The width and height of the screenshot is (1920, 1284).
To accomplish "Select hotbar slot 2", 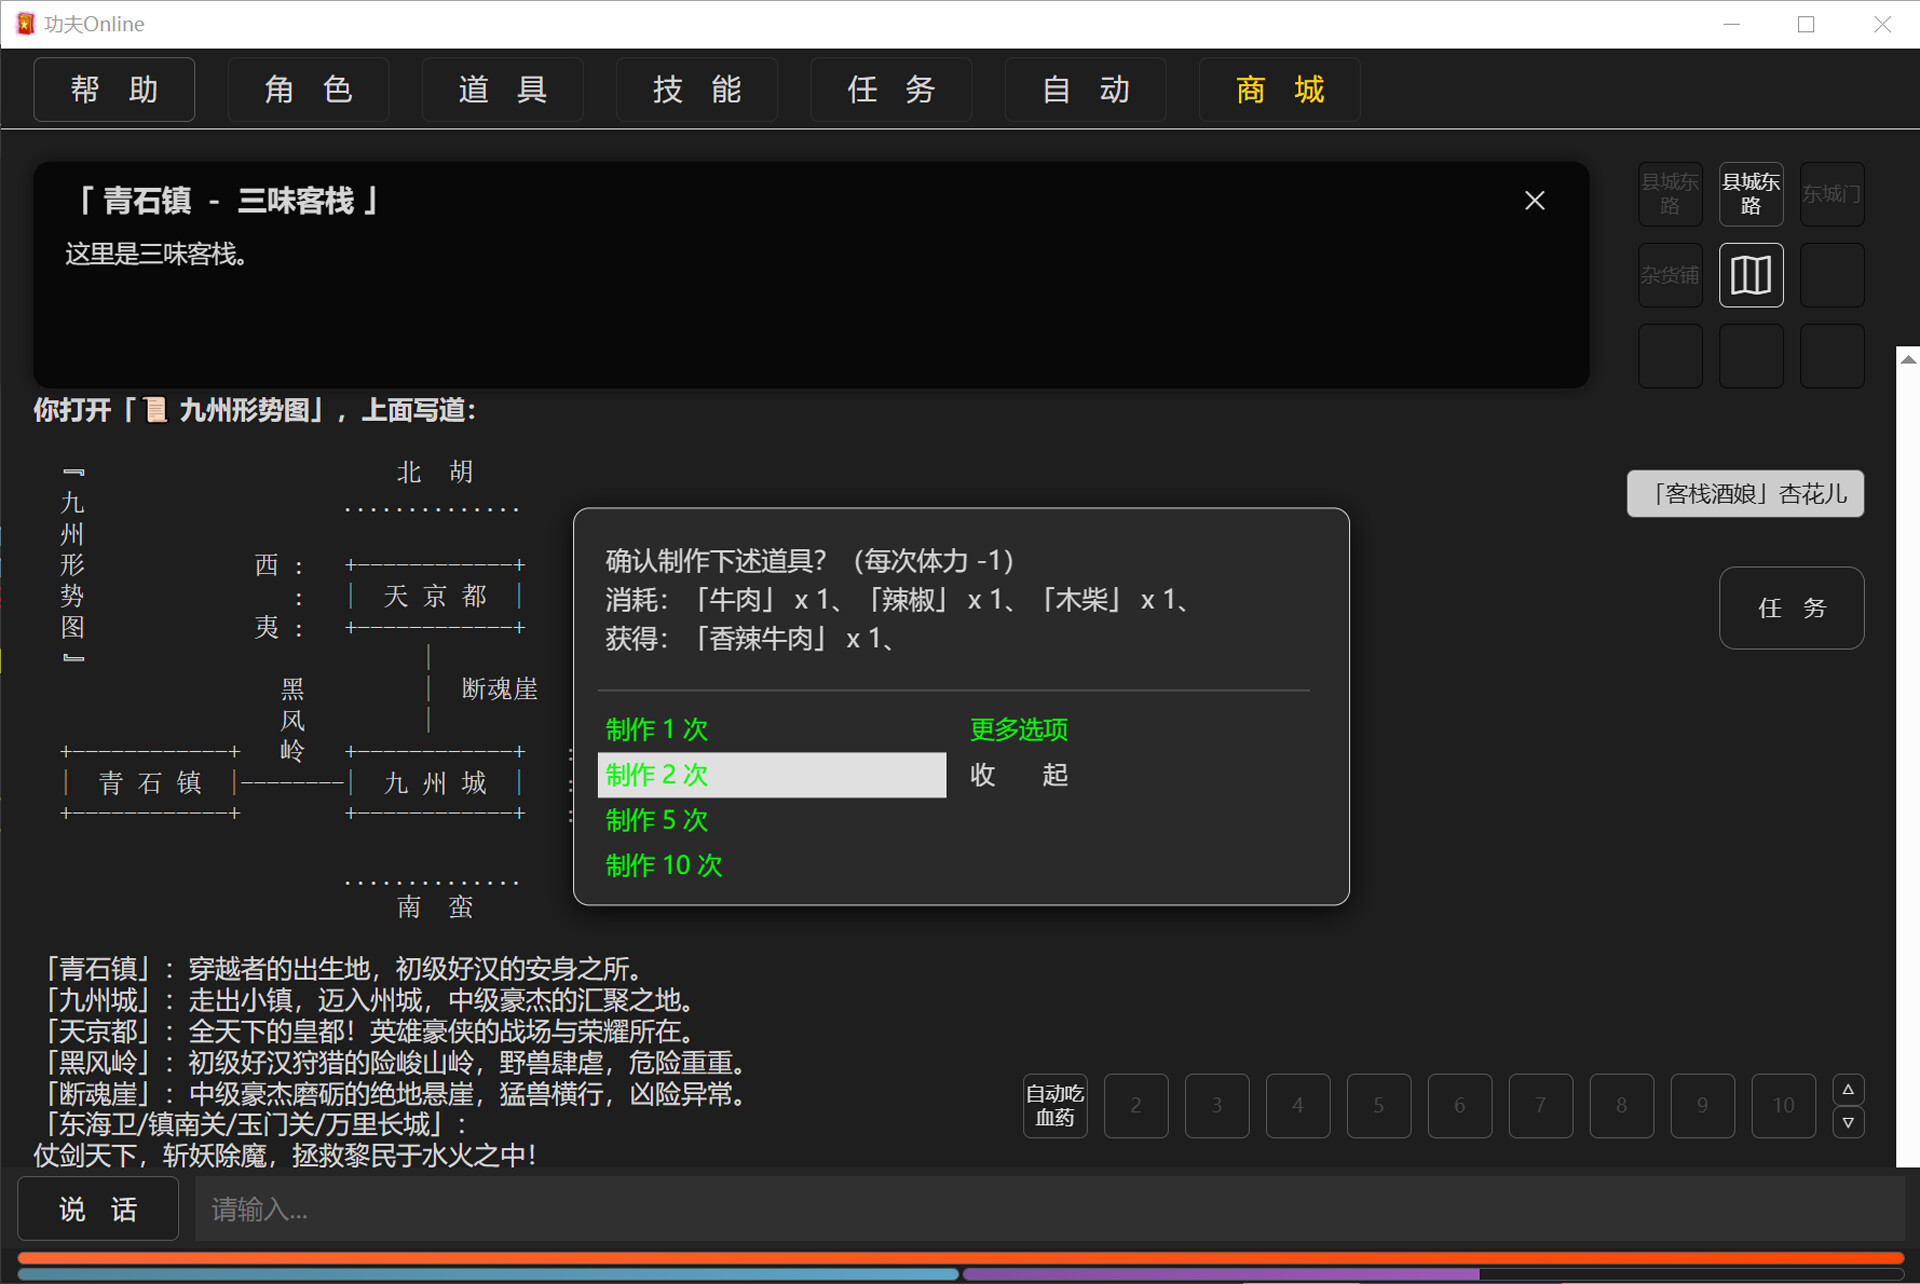I will [1136, 1105].
